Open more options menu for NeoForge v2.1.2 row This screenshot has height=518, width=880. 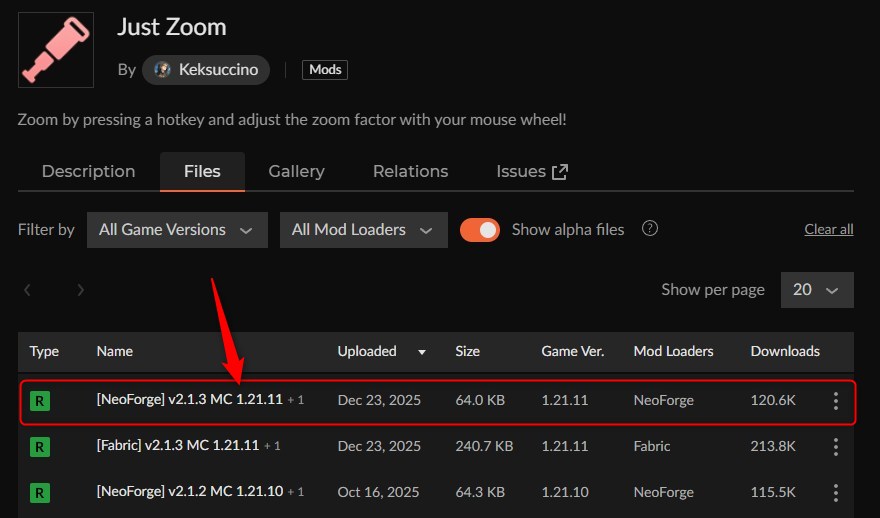click(x=836, y=493)
